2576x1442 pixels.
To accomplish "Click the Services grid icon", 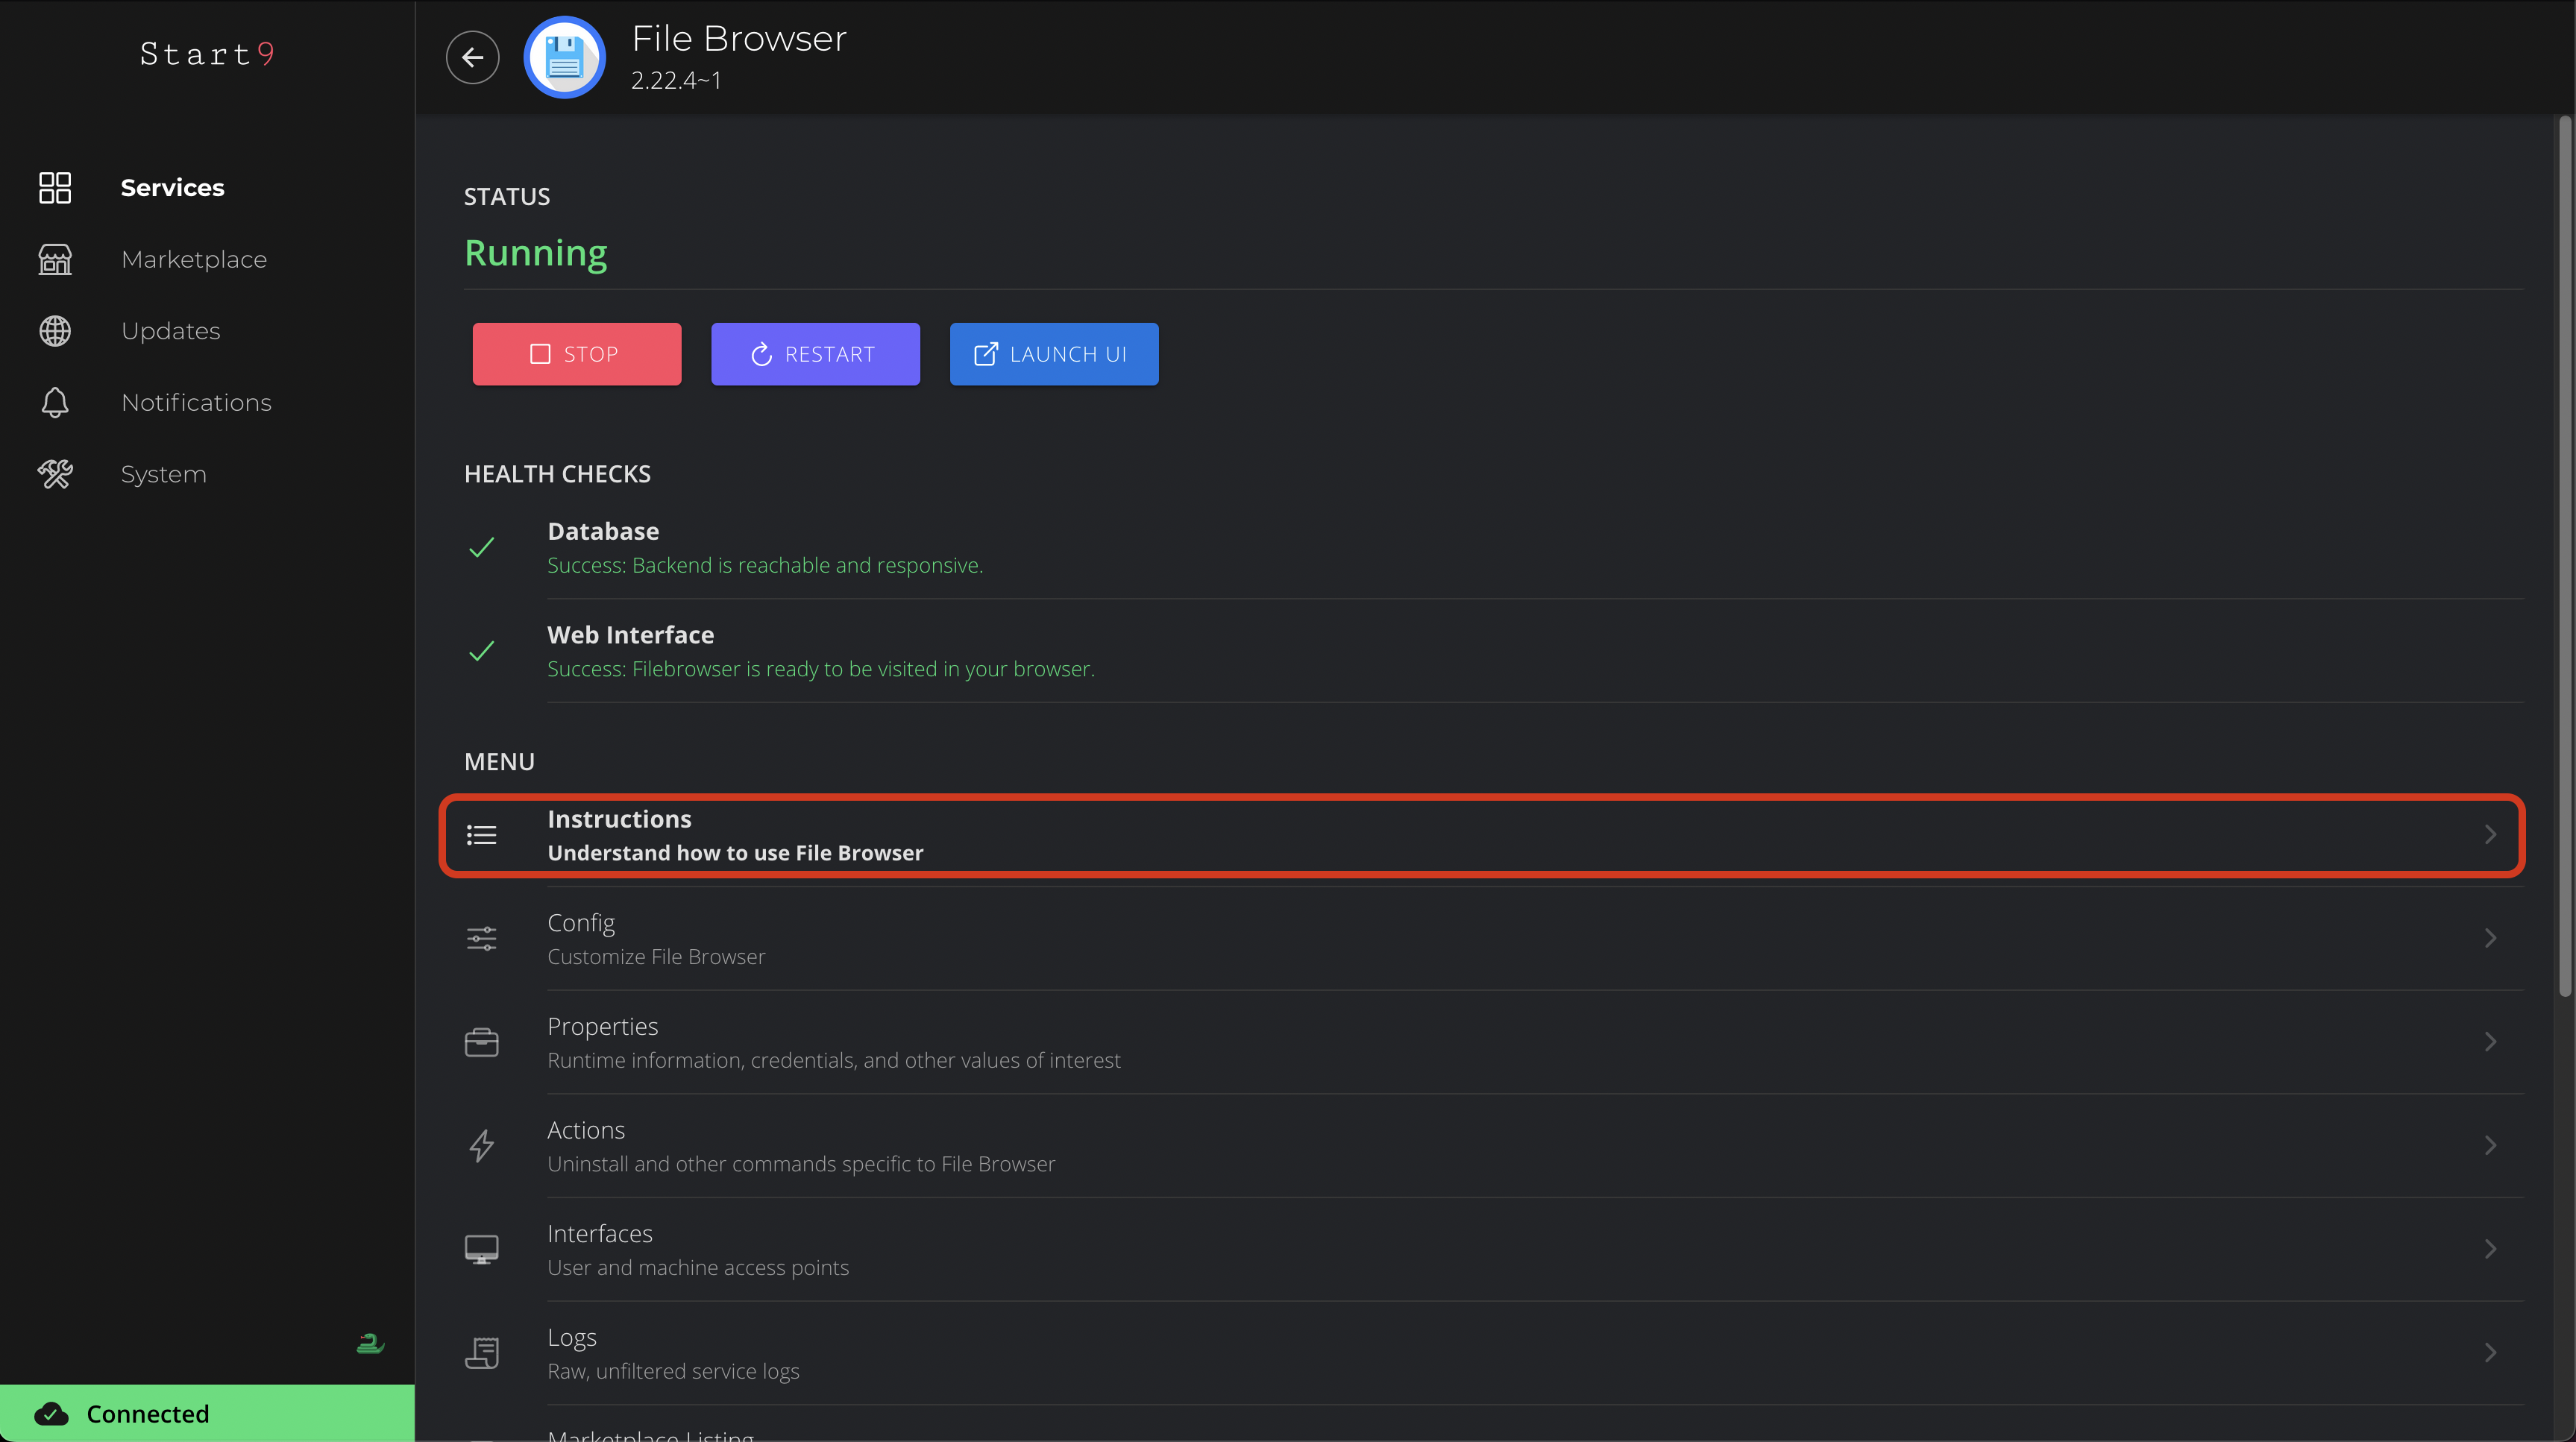I will pyautogui.click(x=55, y=187).
